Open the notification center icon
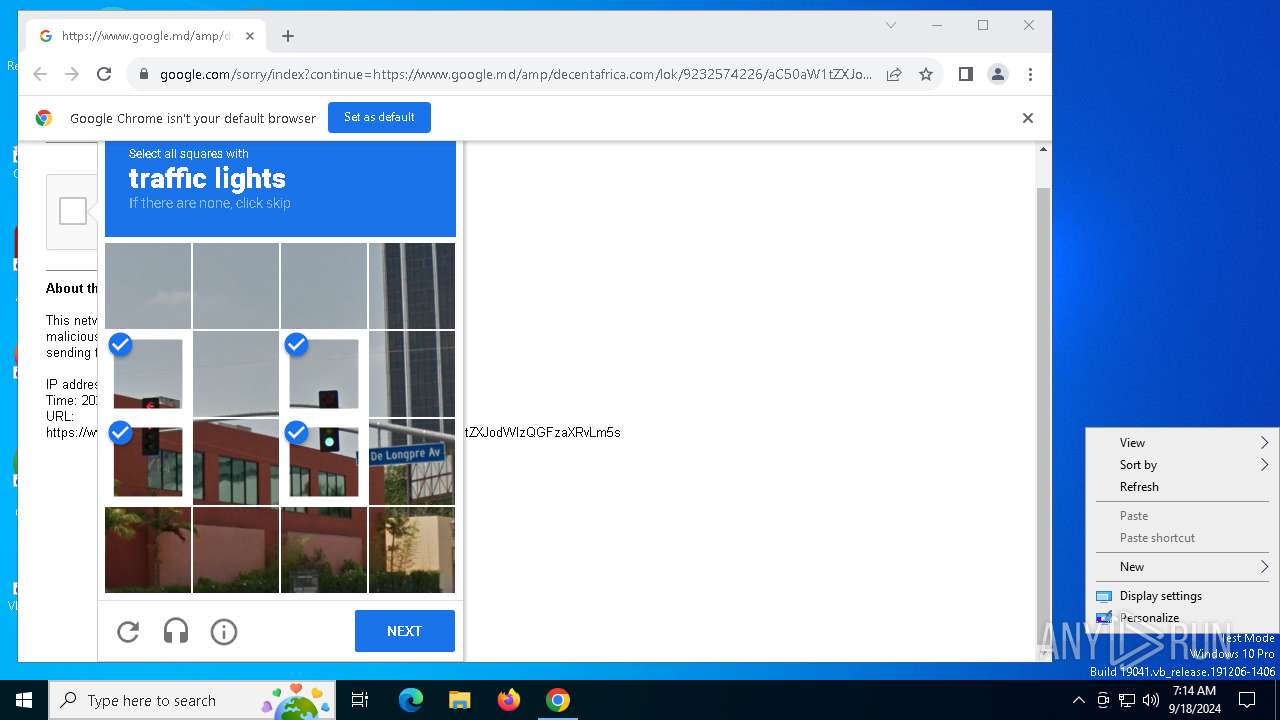Image resolution: width=1280 pixels, height=720 pixels. tap(1247, 700)
